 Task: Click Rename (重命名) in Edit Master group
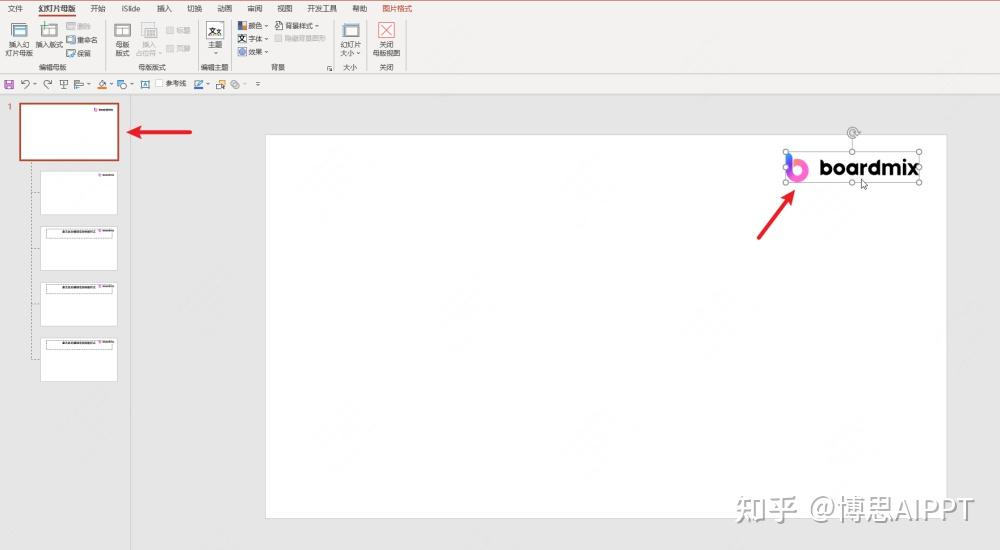(x=82, y=40)
